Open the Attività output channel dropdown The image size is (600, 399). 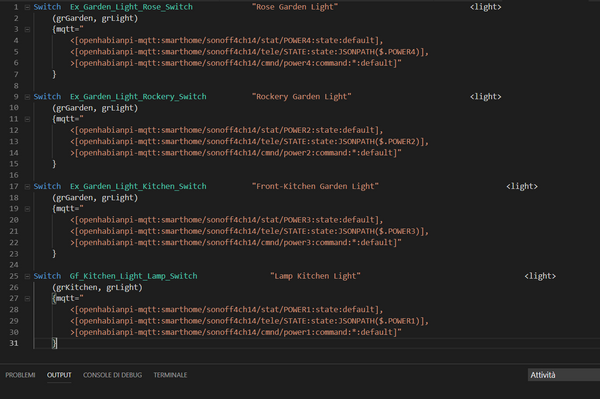(x=564, y=375)
